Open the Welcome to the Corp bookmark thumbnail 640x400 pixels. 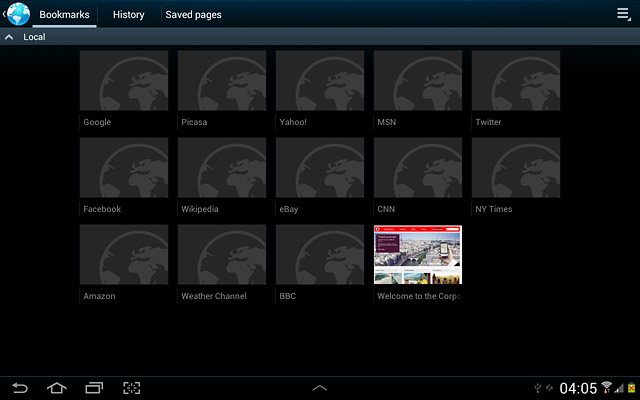(x=418, y=254)
